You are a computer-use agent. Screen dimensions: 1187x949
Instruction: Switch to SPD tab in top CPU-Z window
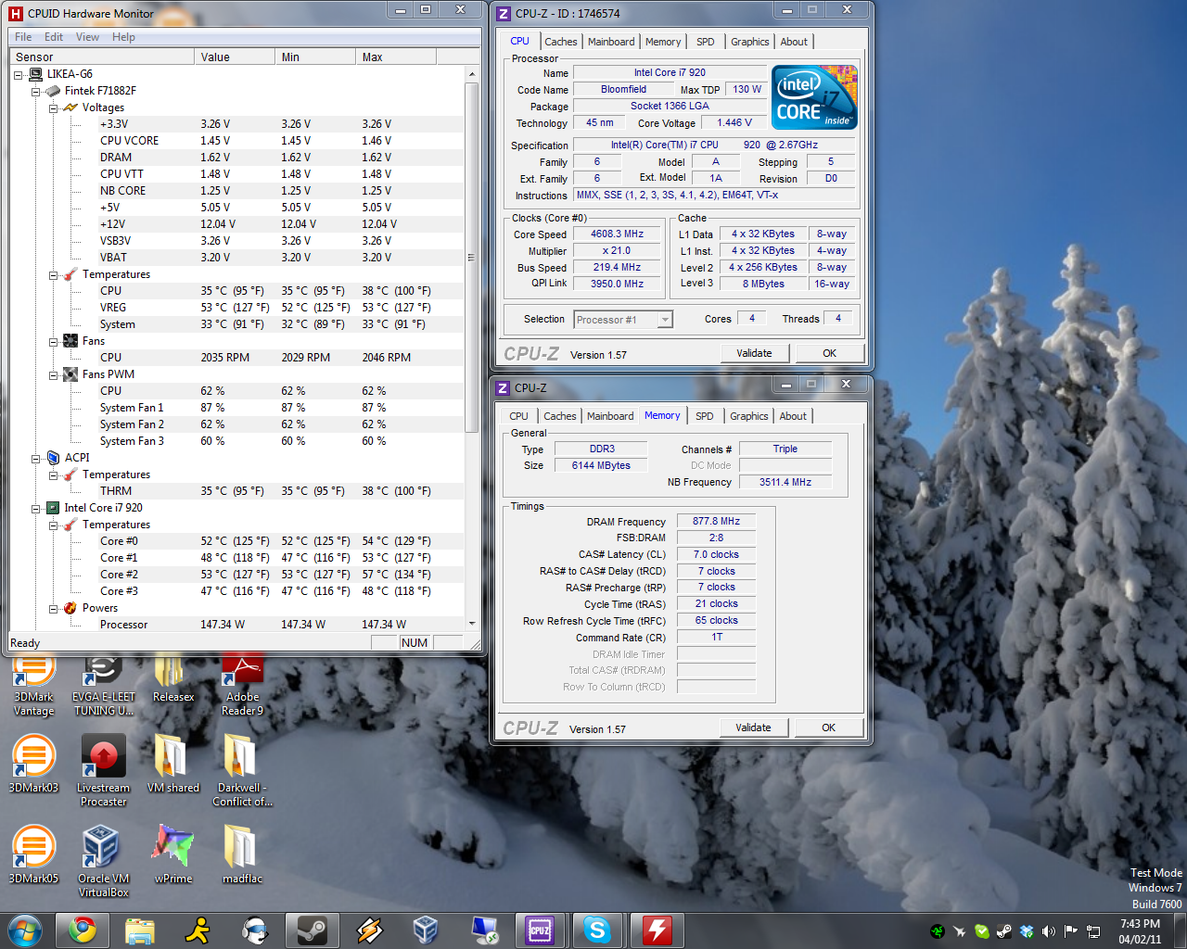point(705,42)
